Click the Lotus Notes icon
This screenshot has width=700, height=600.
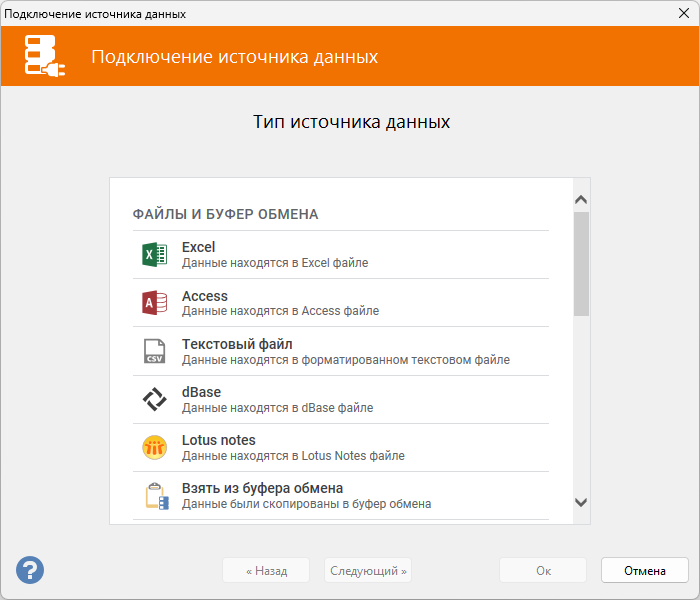tap(154, 447)
